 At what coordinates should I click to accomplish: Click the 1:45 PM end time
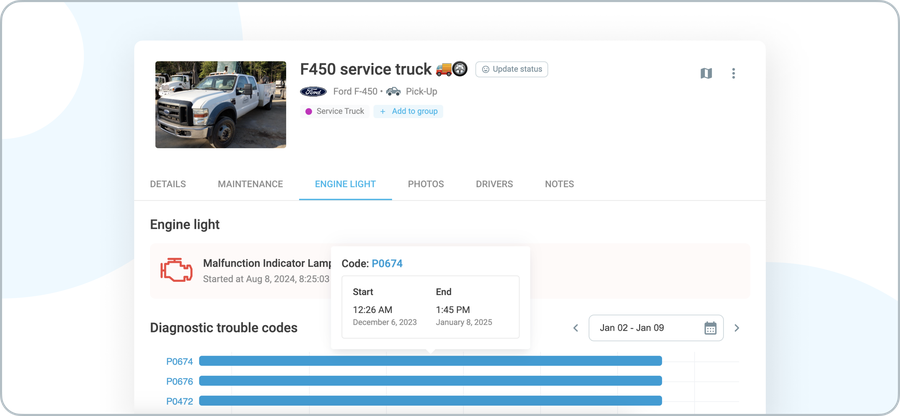point(453,310)
